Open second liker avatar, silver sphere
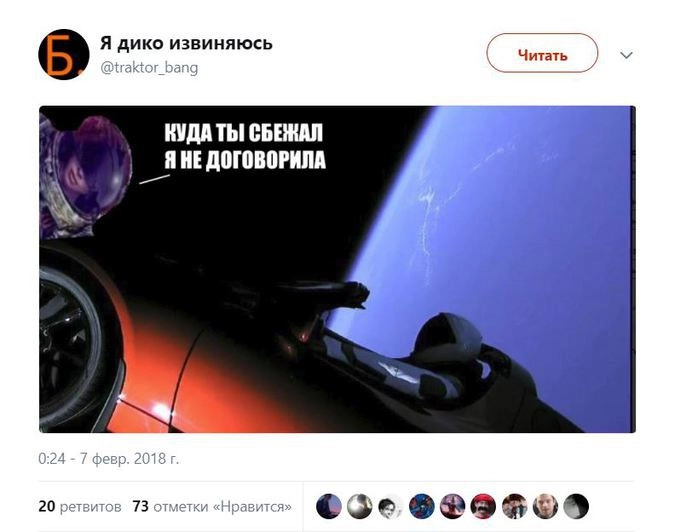Image resolution: width=675 pixels, height=532 pixels. click(359, 506)
